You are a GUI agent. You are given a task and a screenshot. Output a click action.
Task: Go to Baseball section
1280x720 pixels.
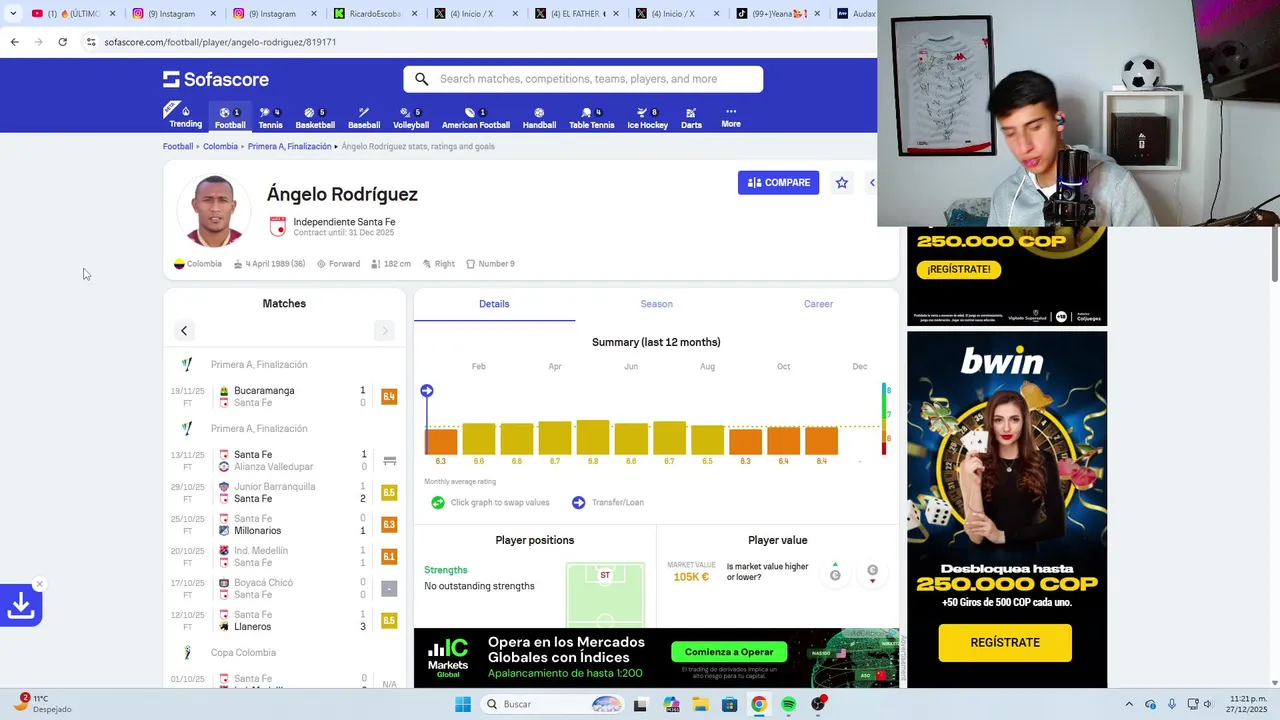[364, 117]
